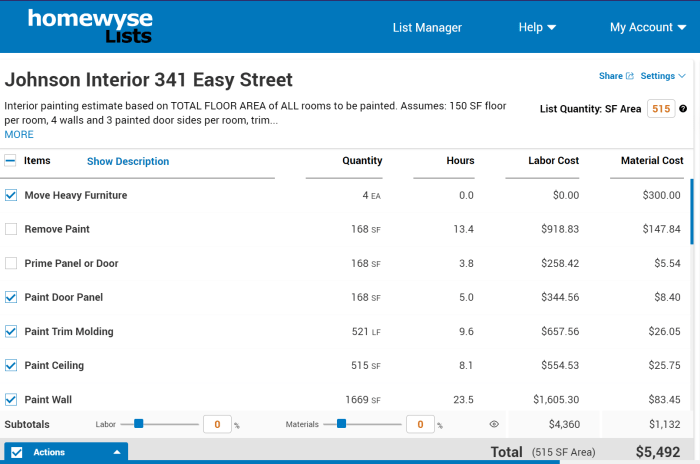Click the Quantity column header
Image resolution: width=700 pixels, height=464 pixels.
[362, 160]
